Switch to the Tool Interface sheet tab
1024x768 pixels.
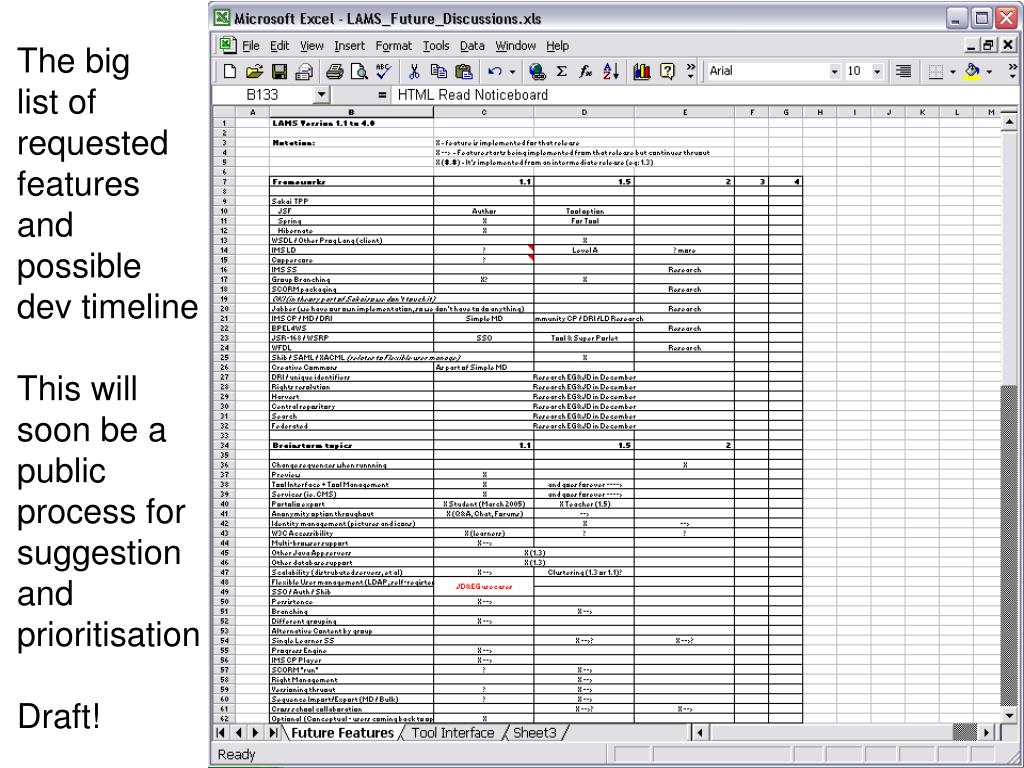point(453,733)
